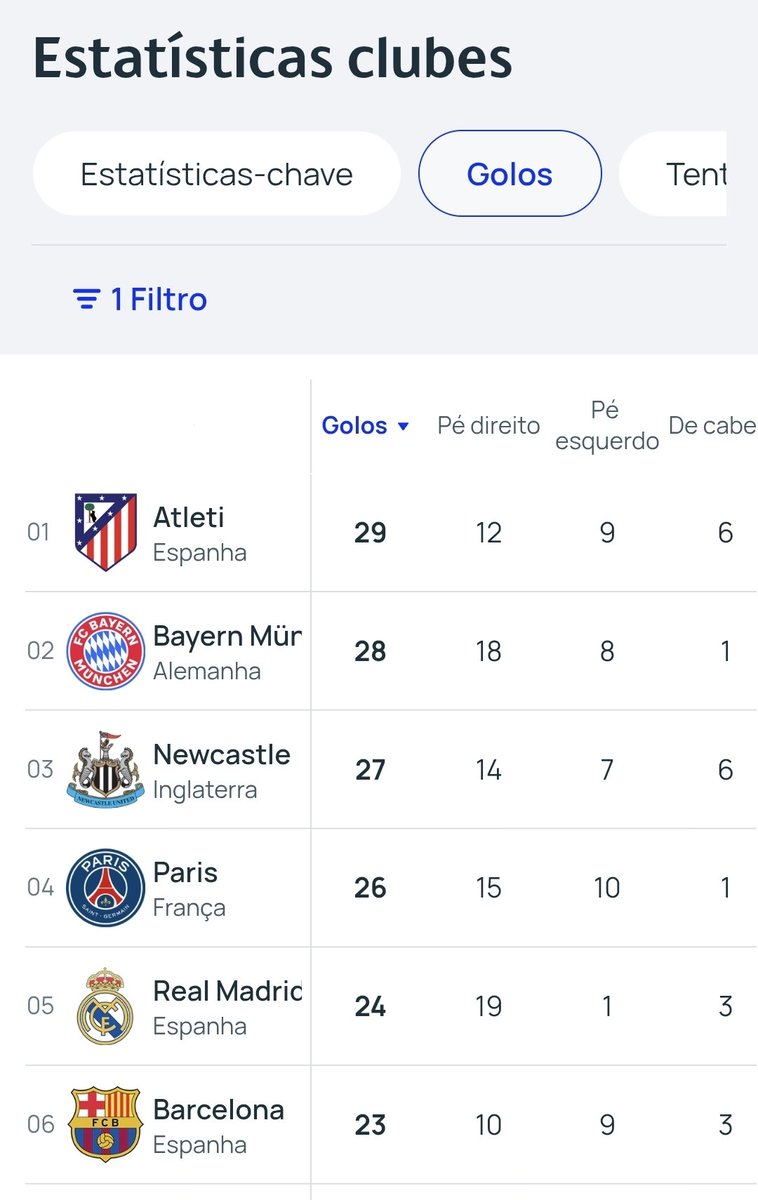
Task: Open the Atleti club name link
Action: tap(188, 517)
